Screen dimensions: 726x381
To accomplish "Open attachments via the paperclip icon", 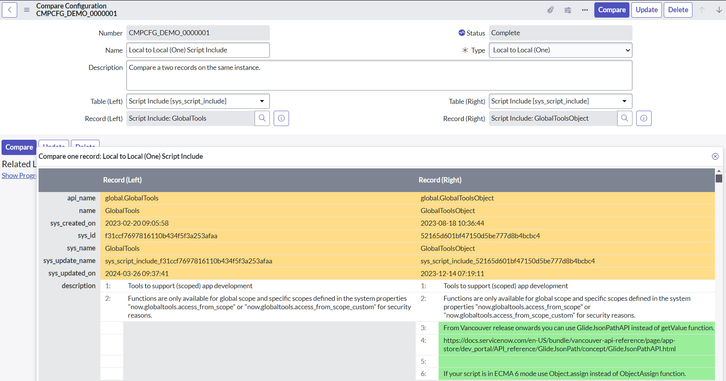I will (x=550, y=10).
